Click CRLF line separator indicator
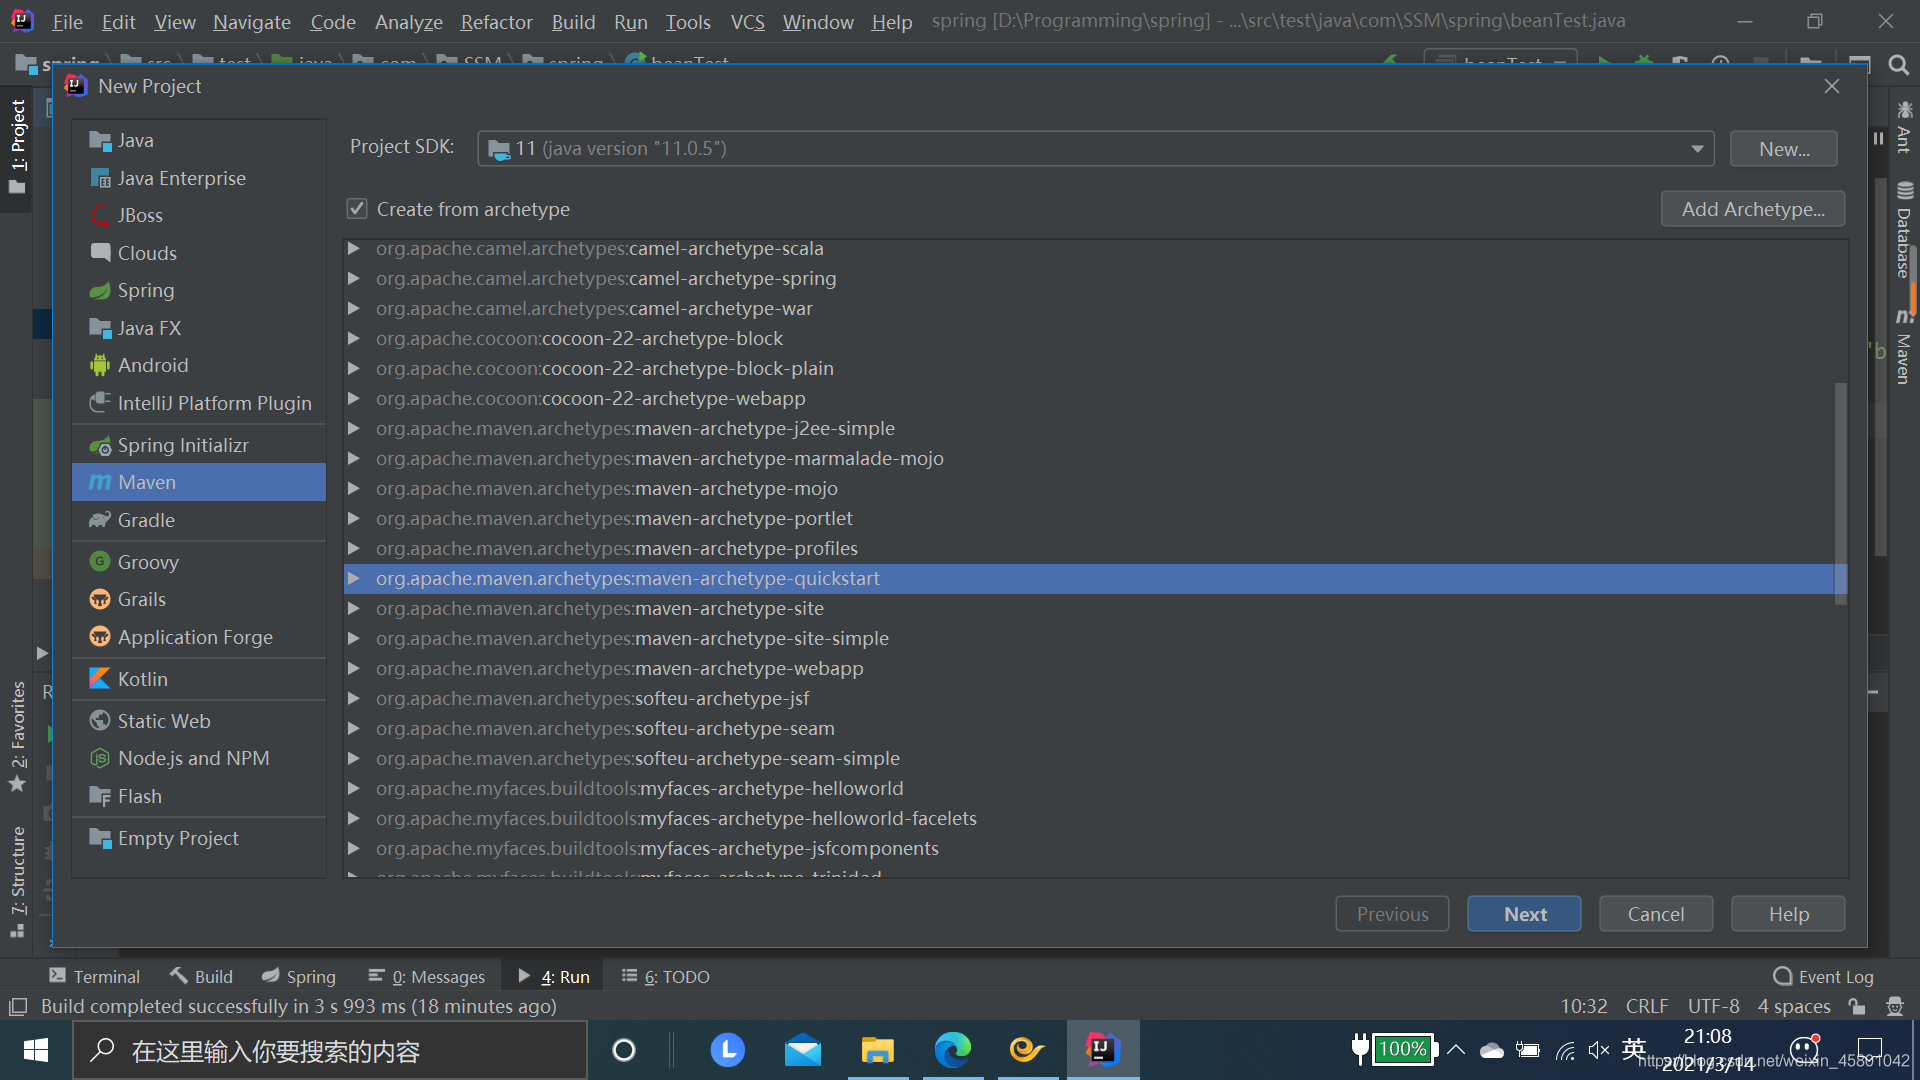This screenshot has height=1080, width=1920. tap(1646, 1006)
